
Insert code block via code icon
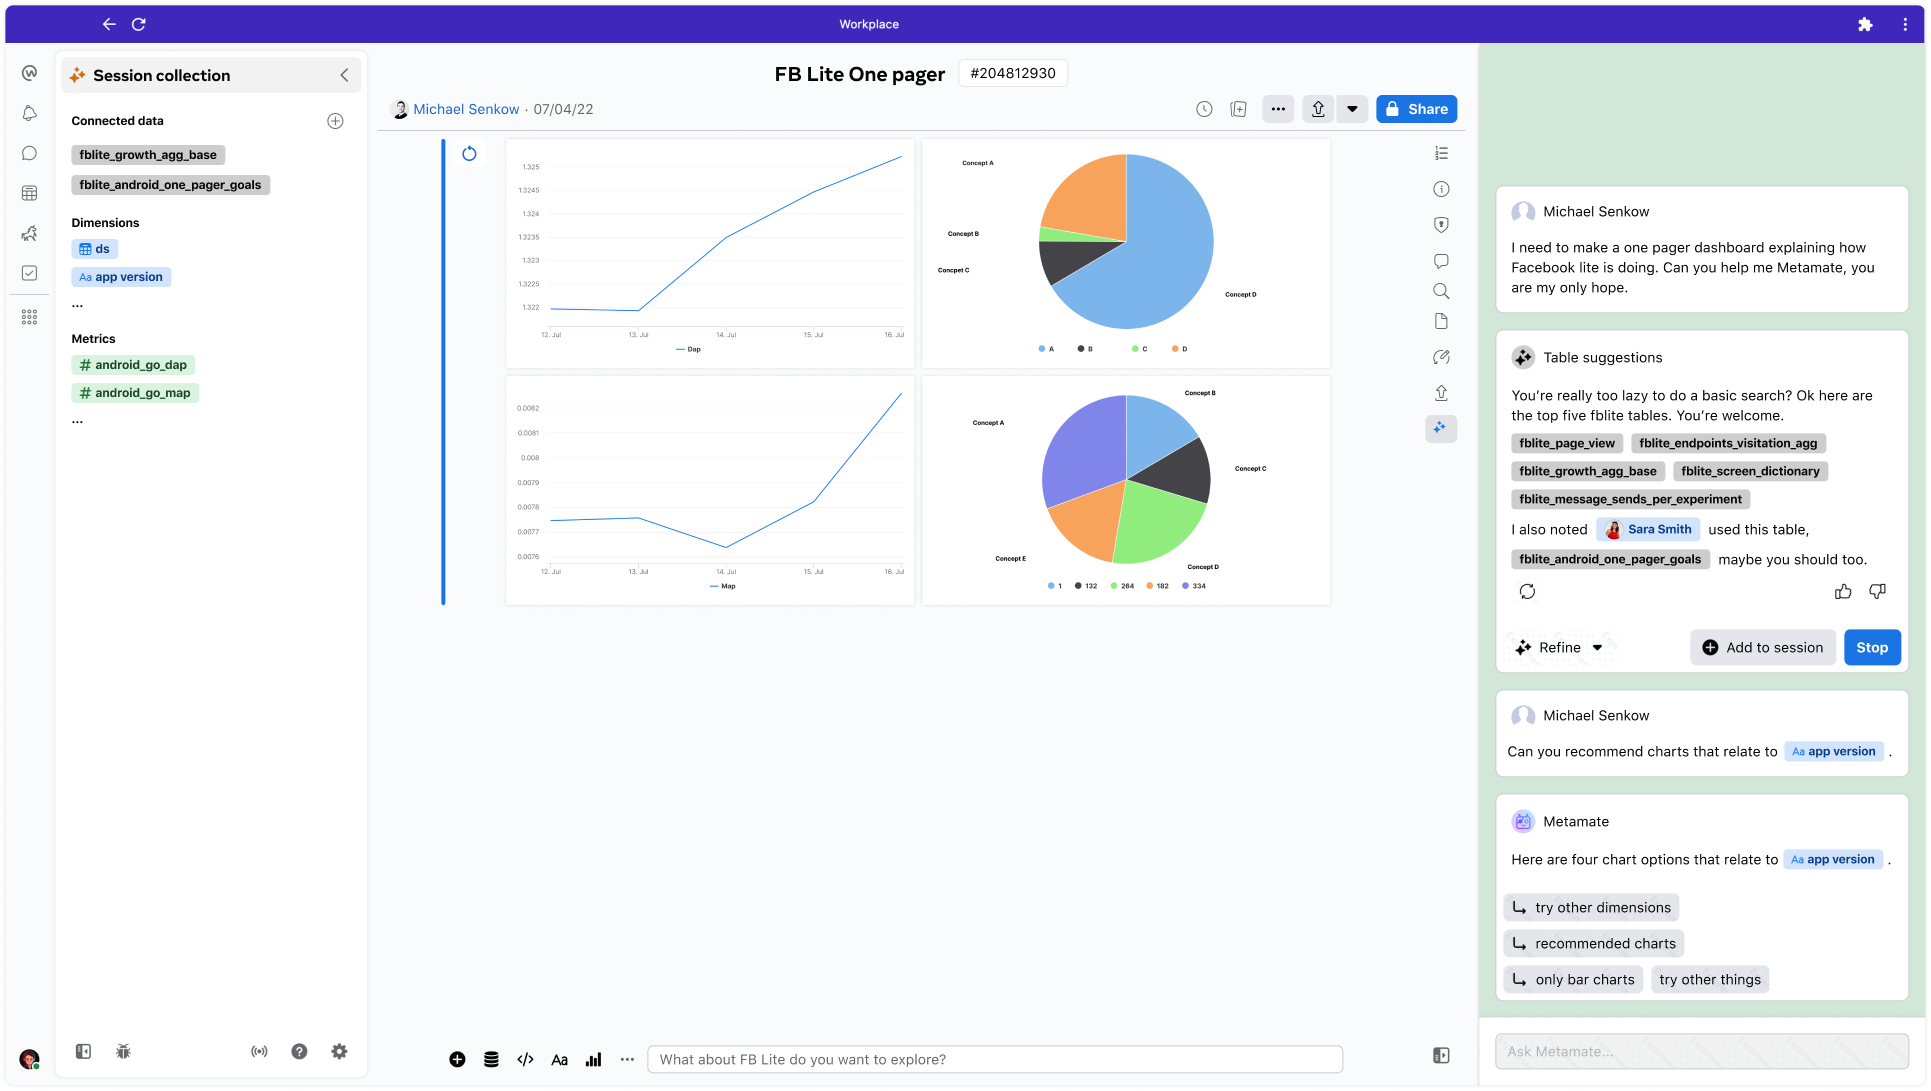tap(525, 1059)
